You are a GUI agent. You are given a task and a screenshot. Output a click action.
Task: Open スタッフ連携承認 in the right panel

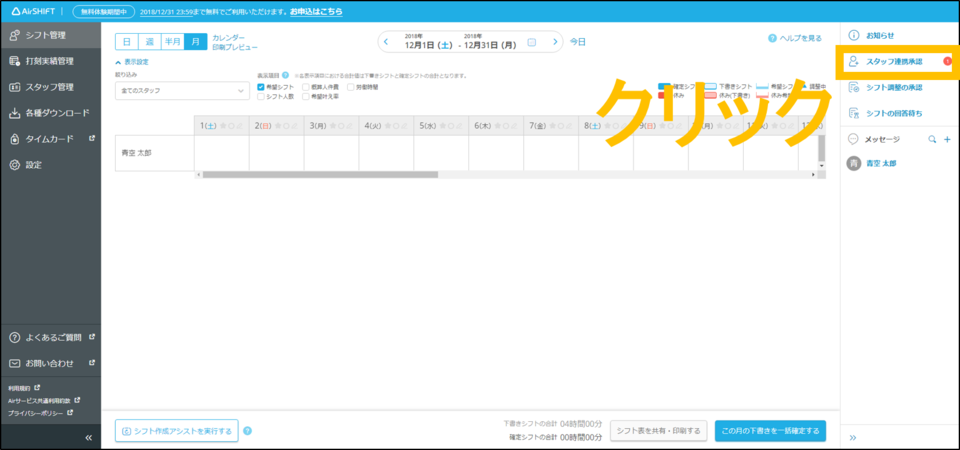894,62
